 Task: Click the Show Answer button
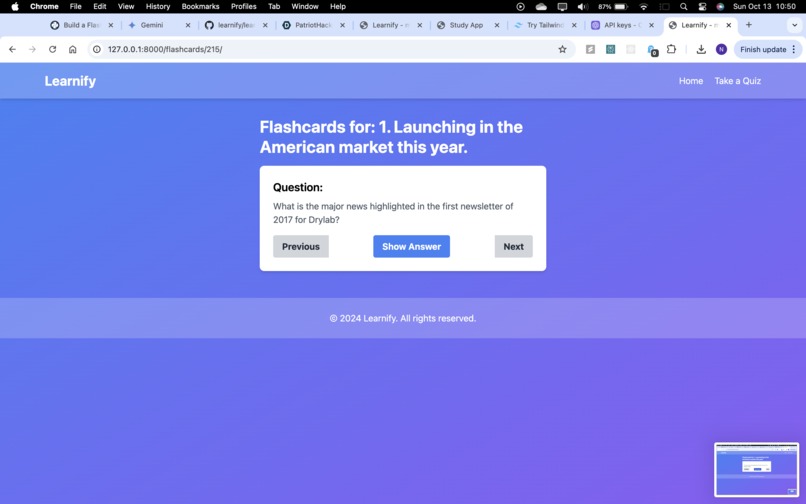411,246
